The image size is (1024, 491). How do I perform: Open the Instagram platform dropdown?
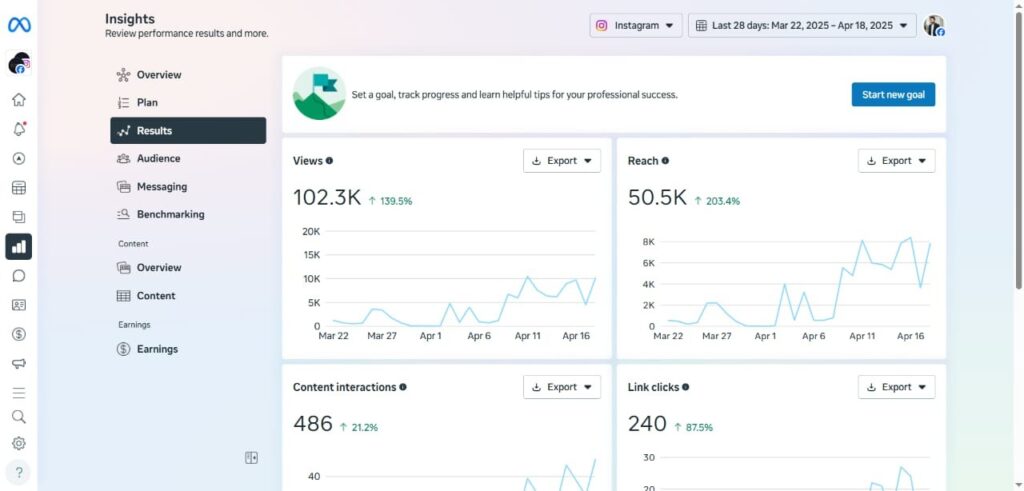[x=636, y=26]
